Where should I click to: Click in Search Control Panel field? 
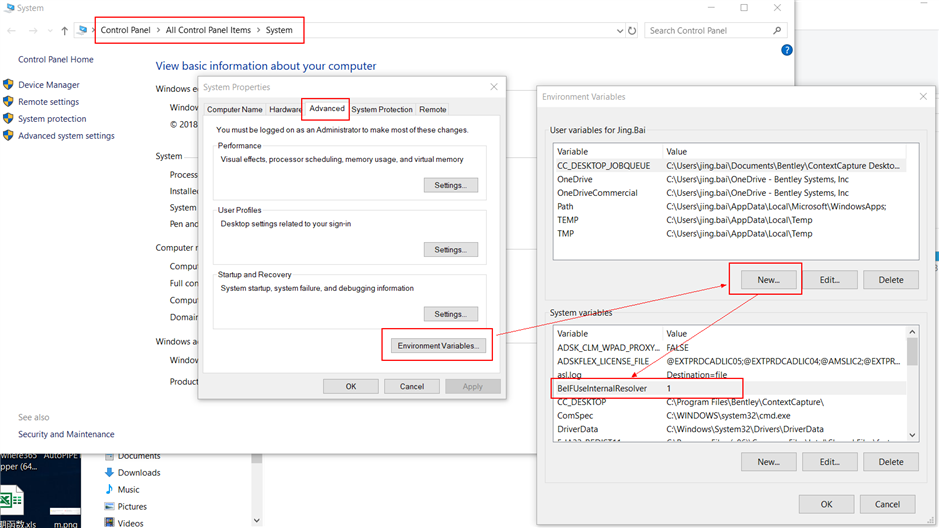708,31
